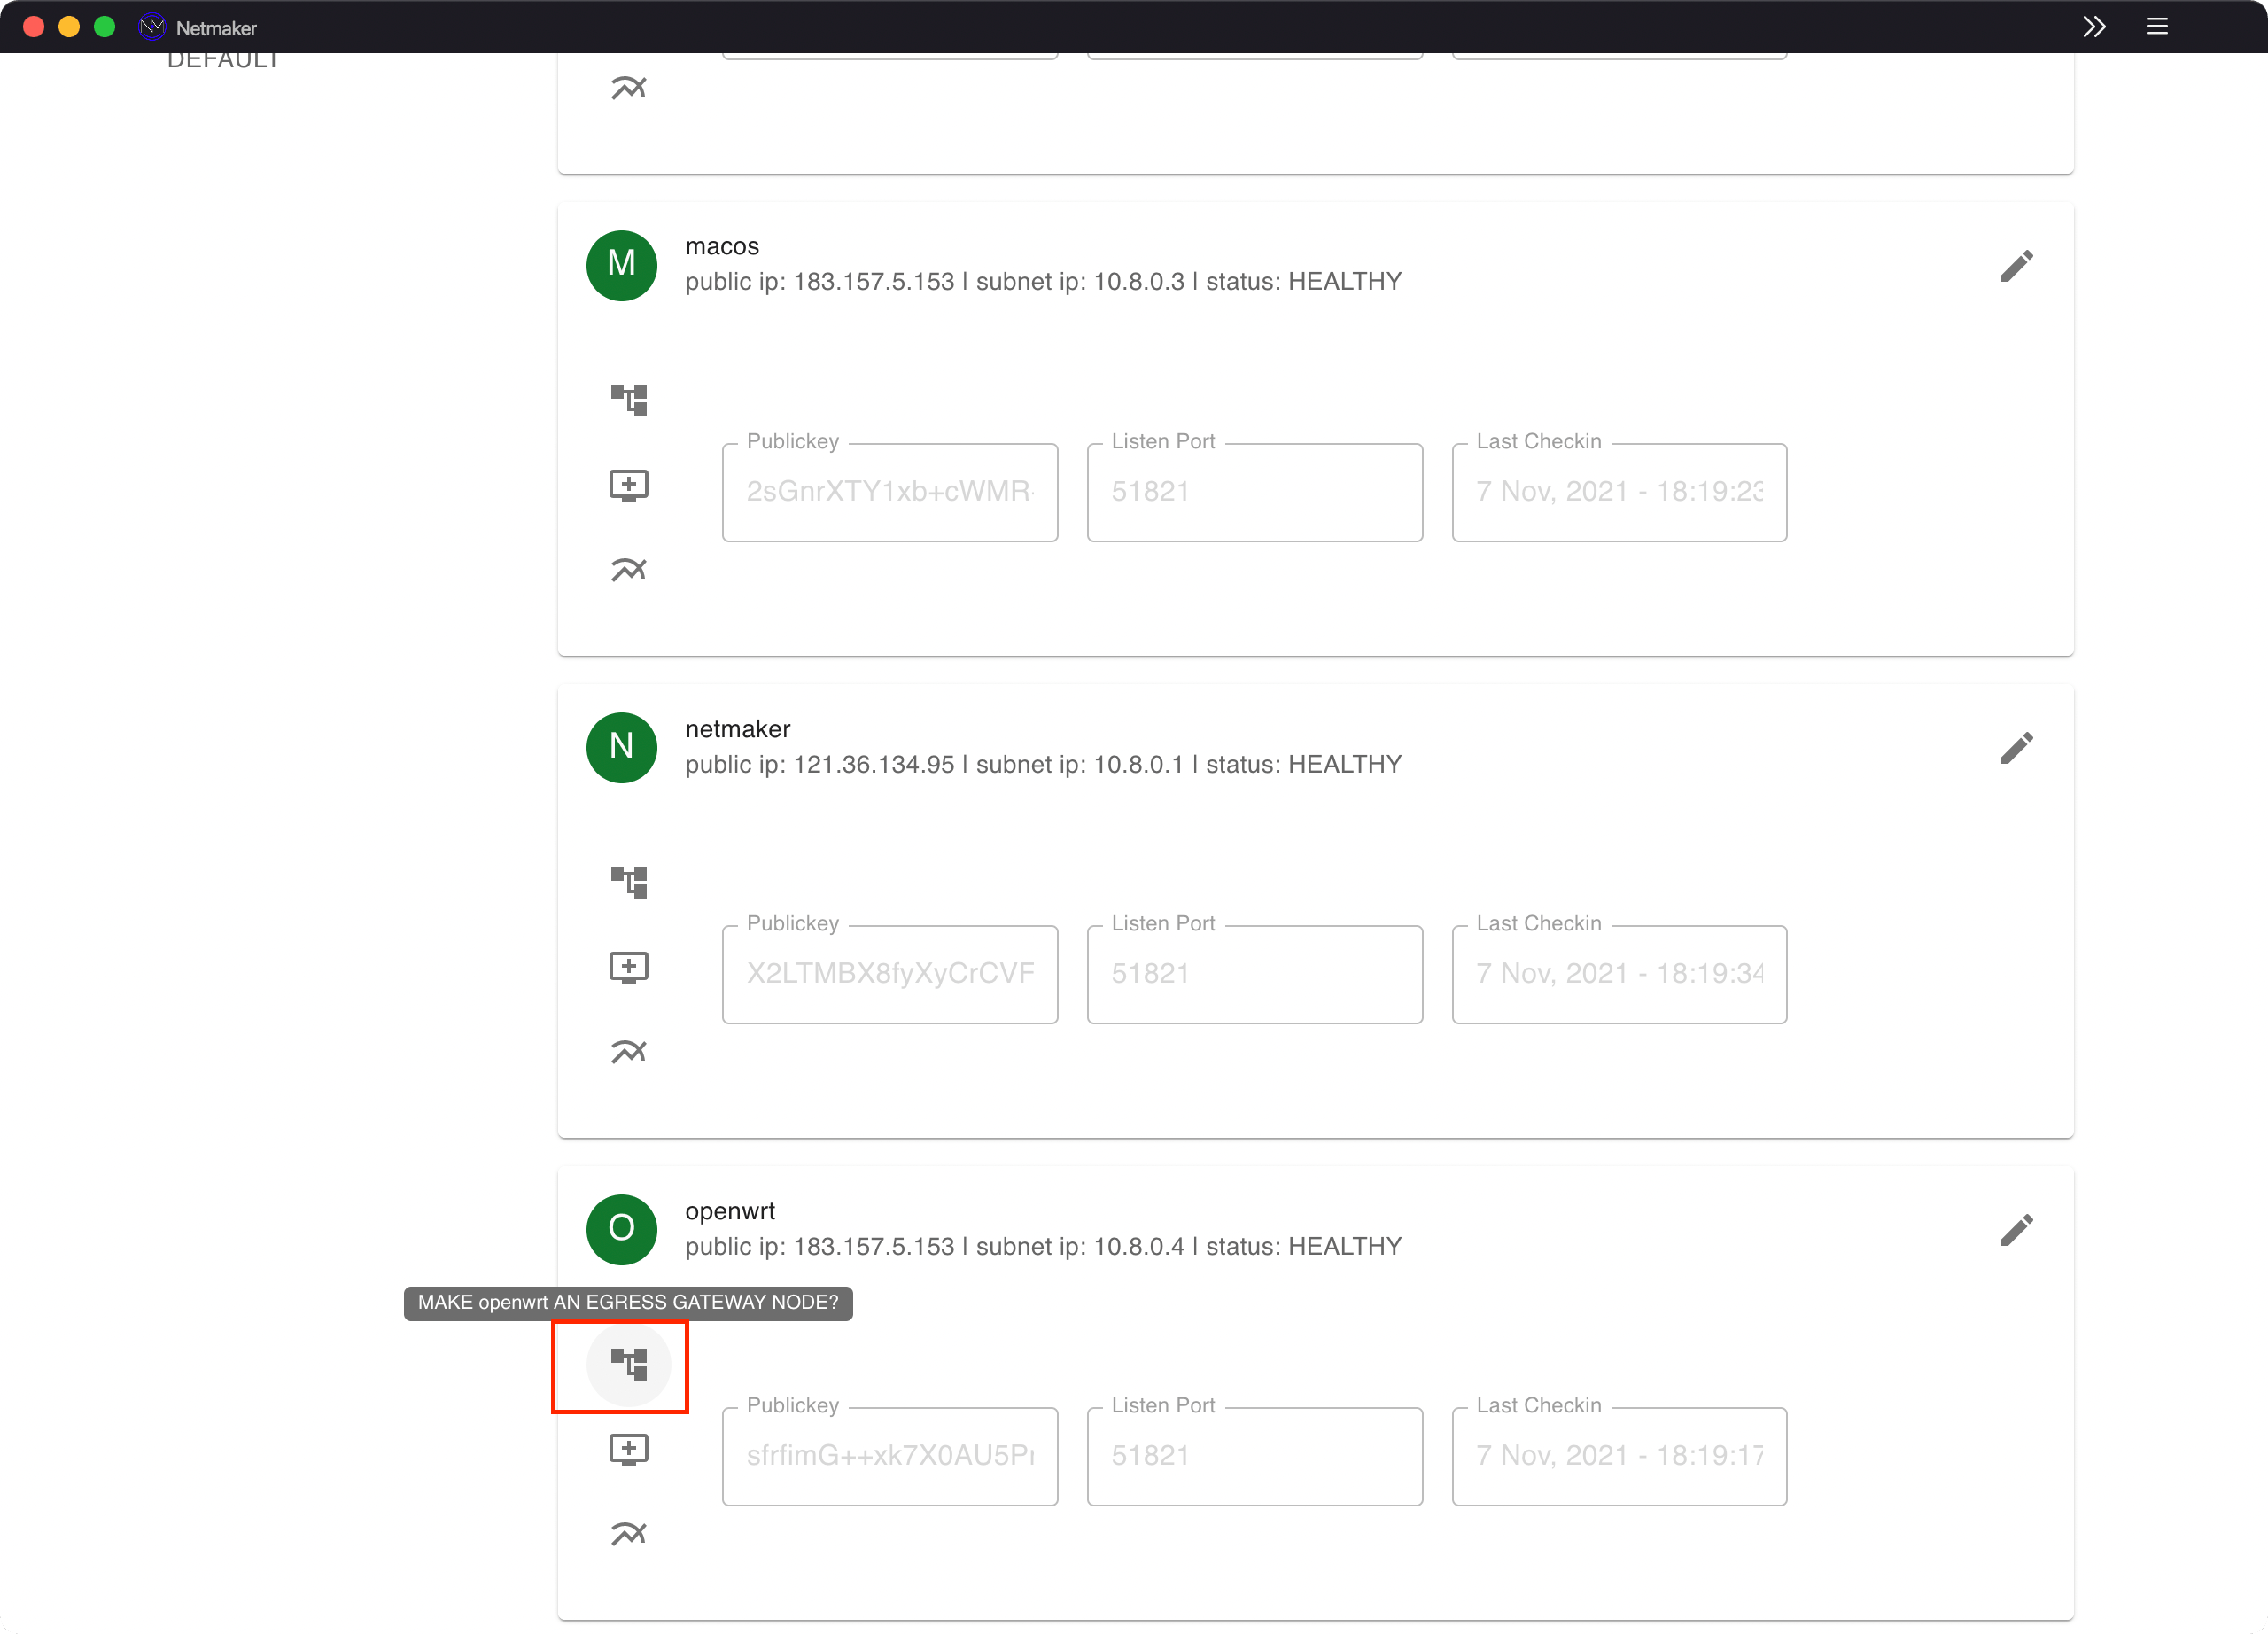Edit the netmaker node with the pencil icon
2268x1634 pixels.
pos(2017,747)
